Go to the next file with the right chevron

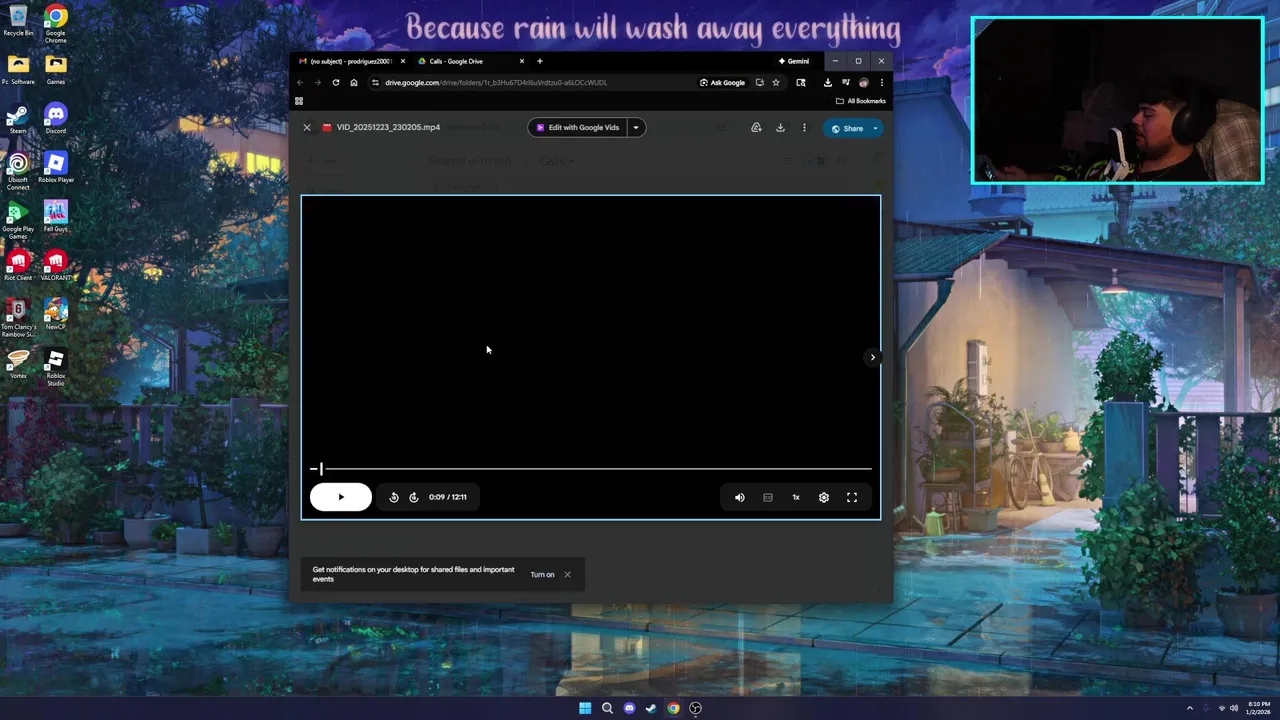872,357
